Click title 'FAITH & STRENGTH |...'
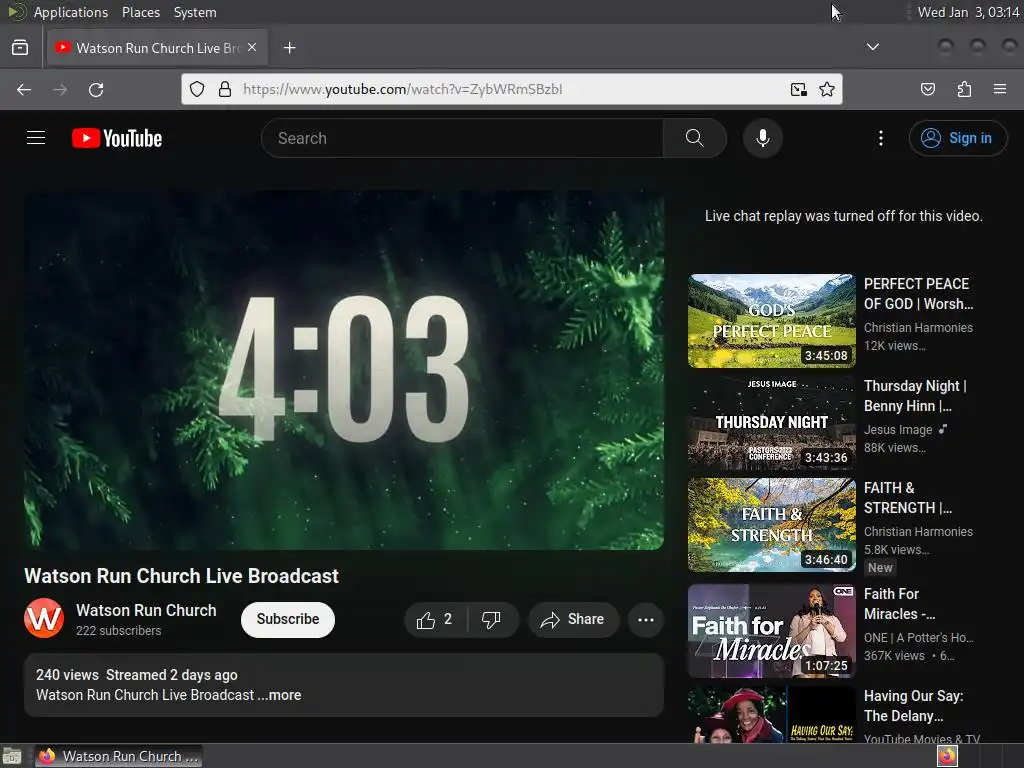 tap(908, 498)
